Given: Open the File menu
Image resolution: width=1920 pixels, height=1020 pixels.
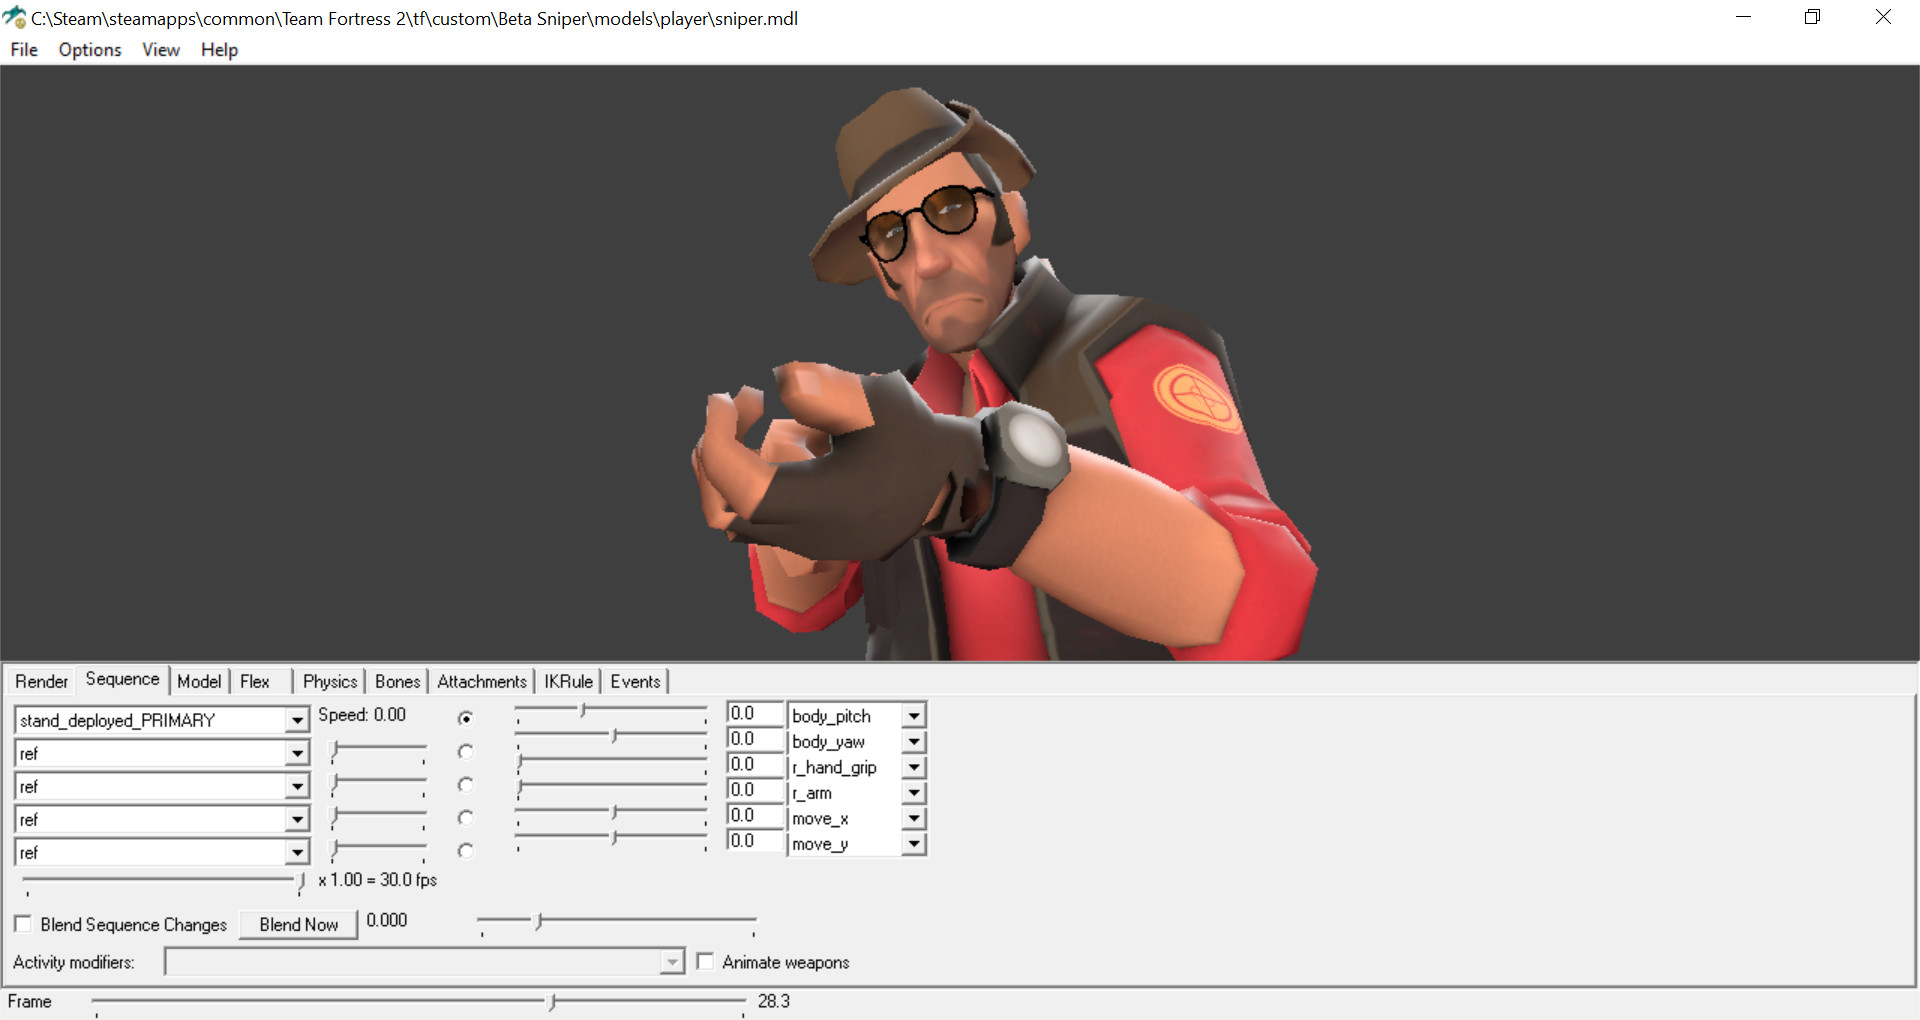Looking at the screenshot, I should pyautogui.click(x=23, y=50).
